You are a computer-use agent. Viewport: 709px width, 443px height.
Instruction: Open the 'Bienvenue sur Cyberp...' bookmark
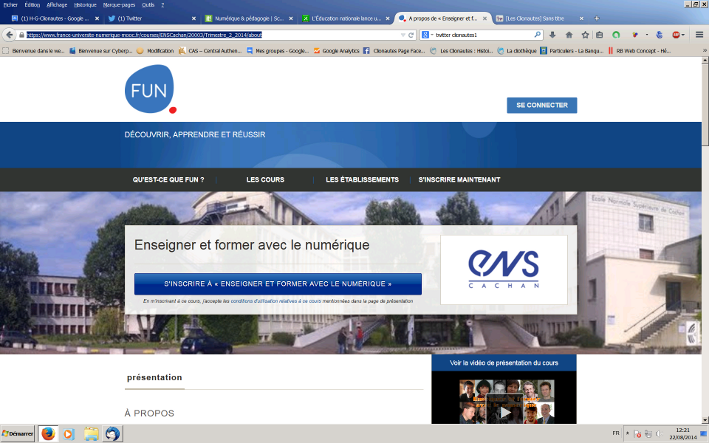100,51
